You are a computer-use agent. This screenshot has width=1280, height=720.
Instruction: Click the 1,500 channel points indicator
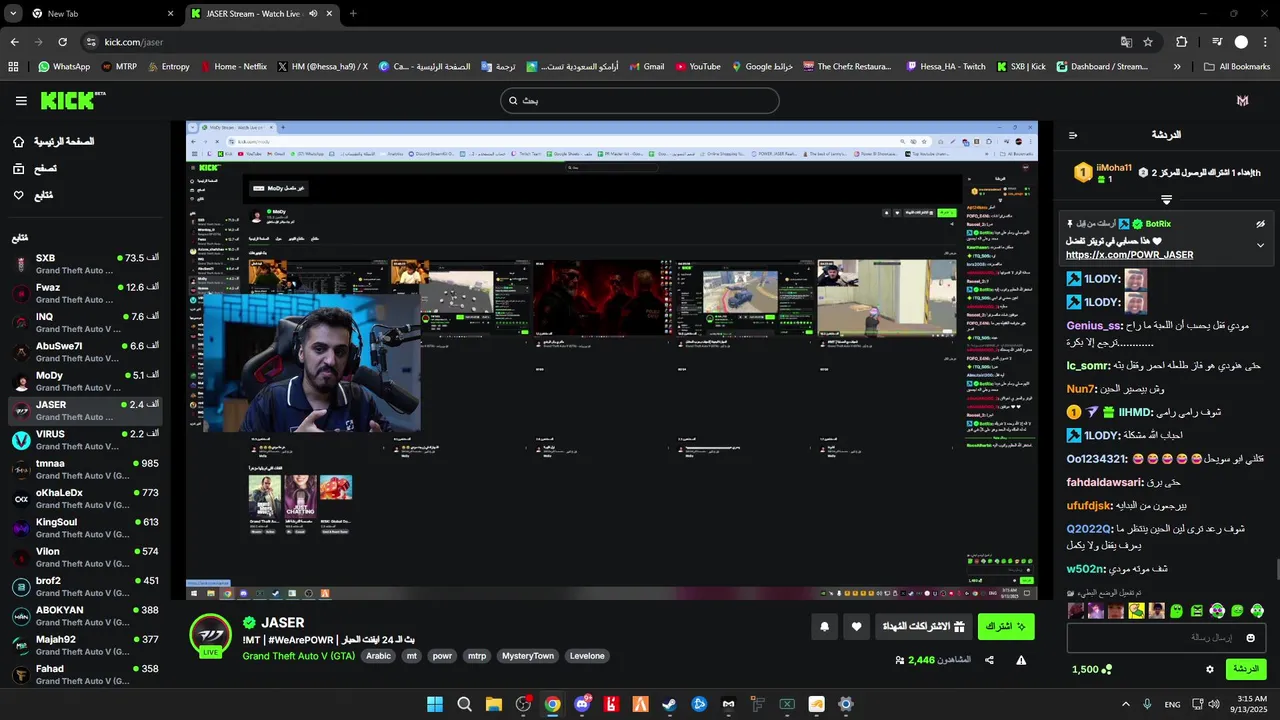click(x=1091, y=669)
